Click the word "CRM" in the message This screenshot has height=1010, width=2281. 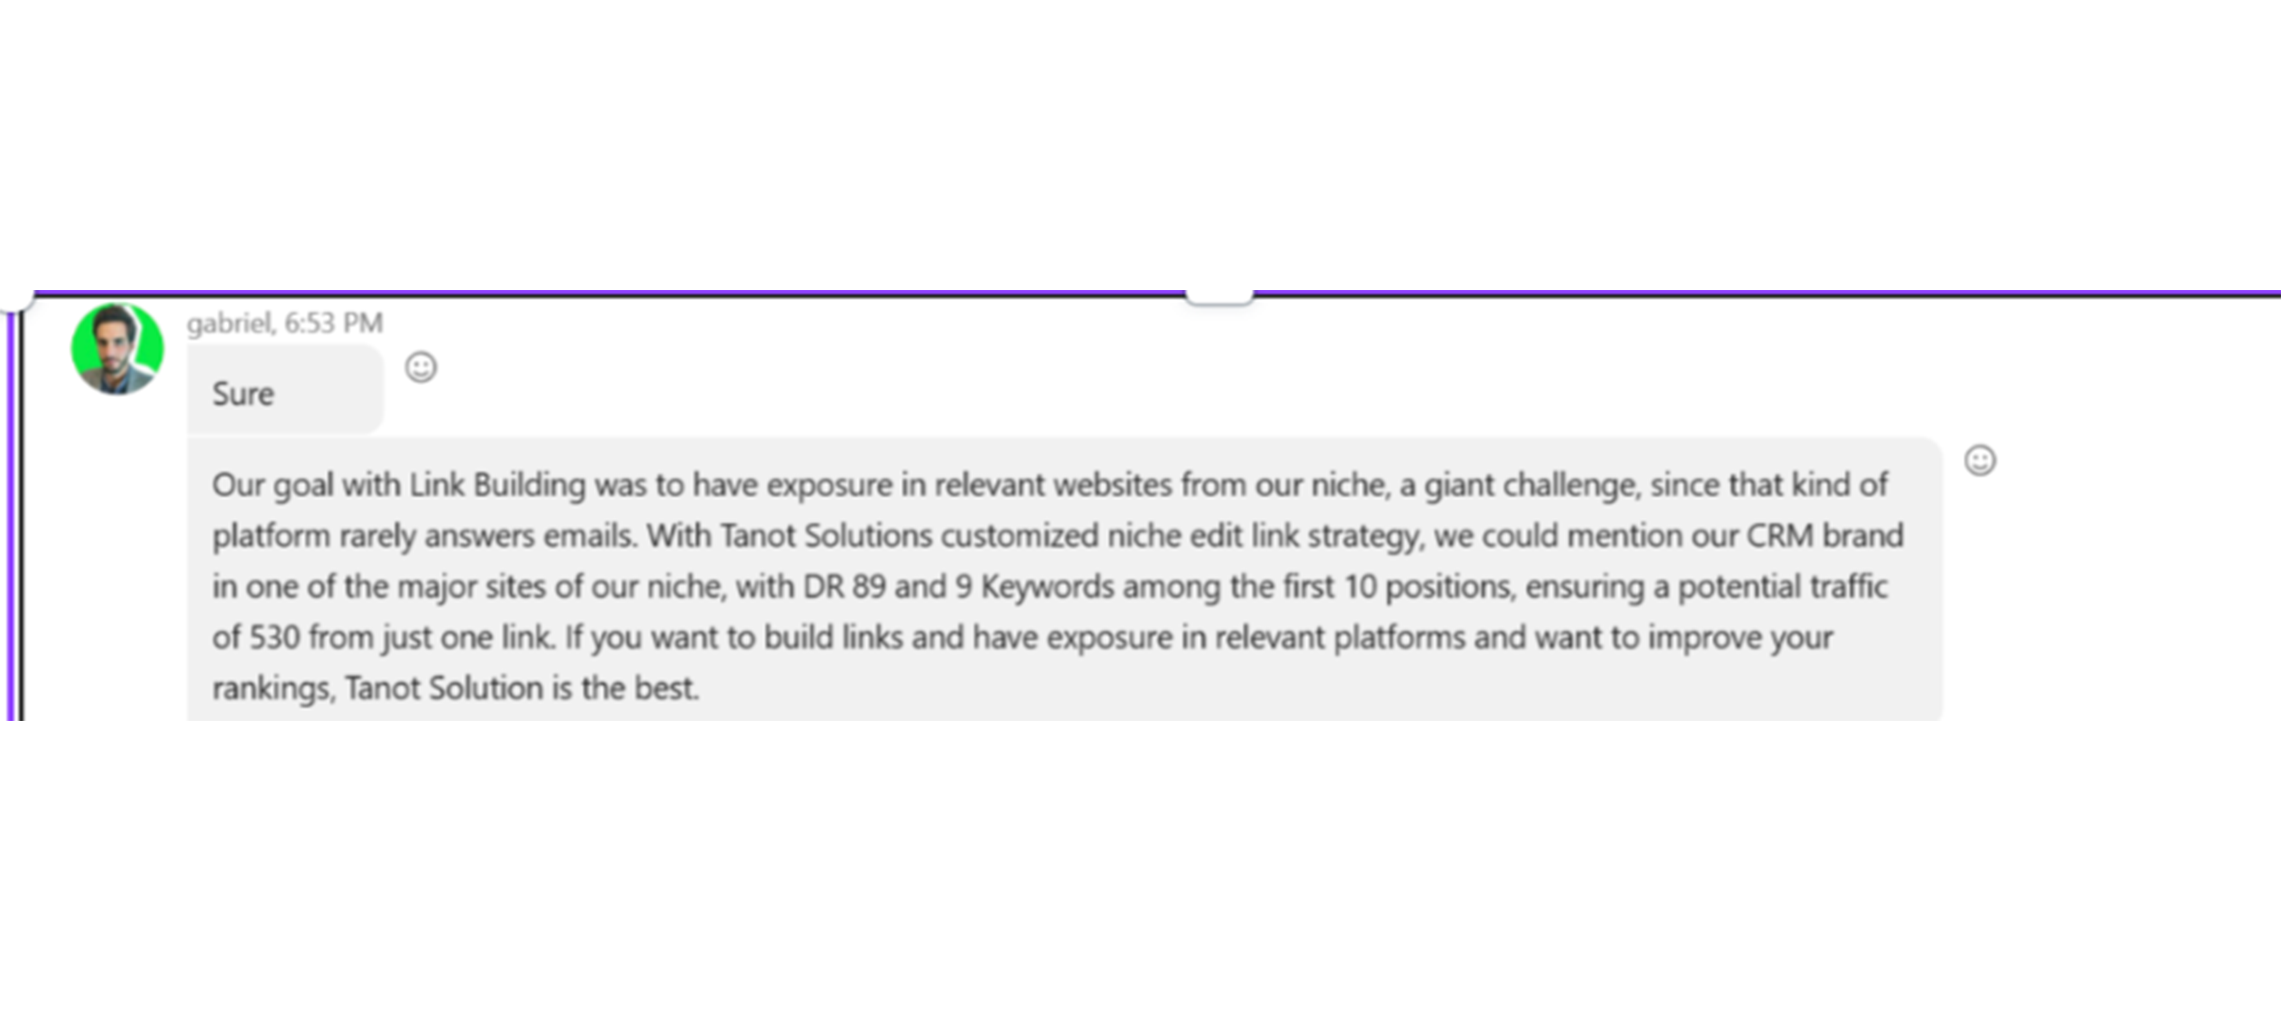pyautogui.click(x=1779, y=536)
